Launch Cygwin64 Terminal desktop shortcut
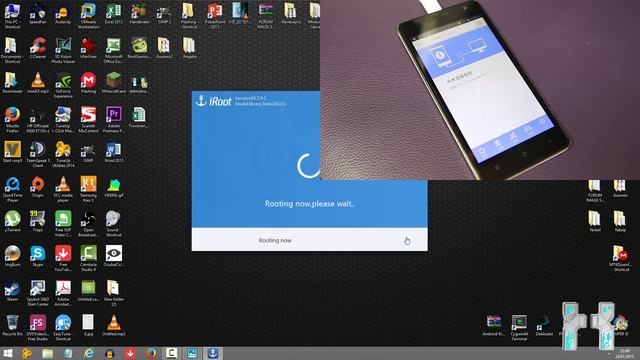640x360 pixels. click(x=519, y=328)
